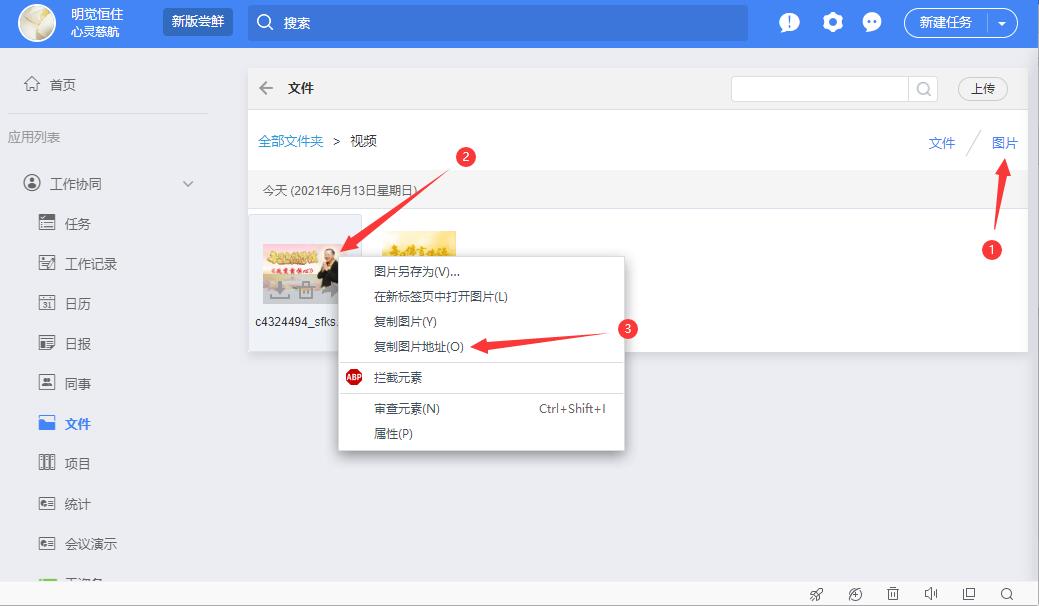1039x606 pixels.
Task: Click the 新建任务 button
Action: [x=946, y=23]
